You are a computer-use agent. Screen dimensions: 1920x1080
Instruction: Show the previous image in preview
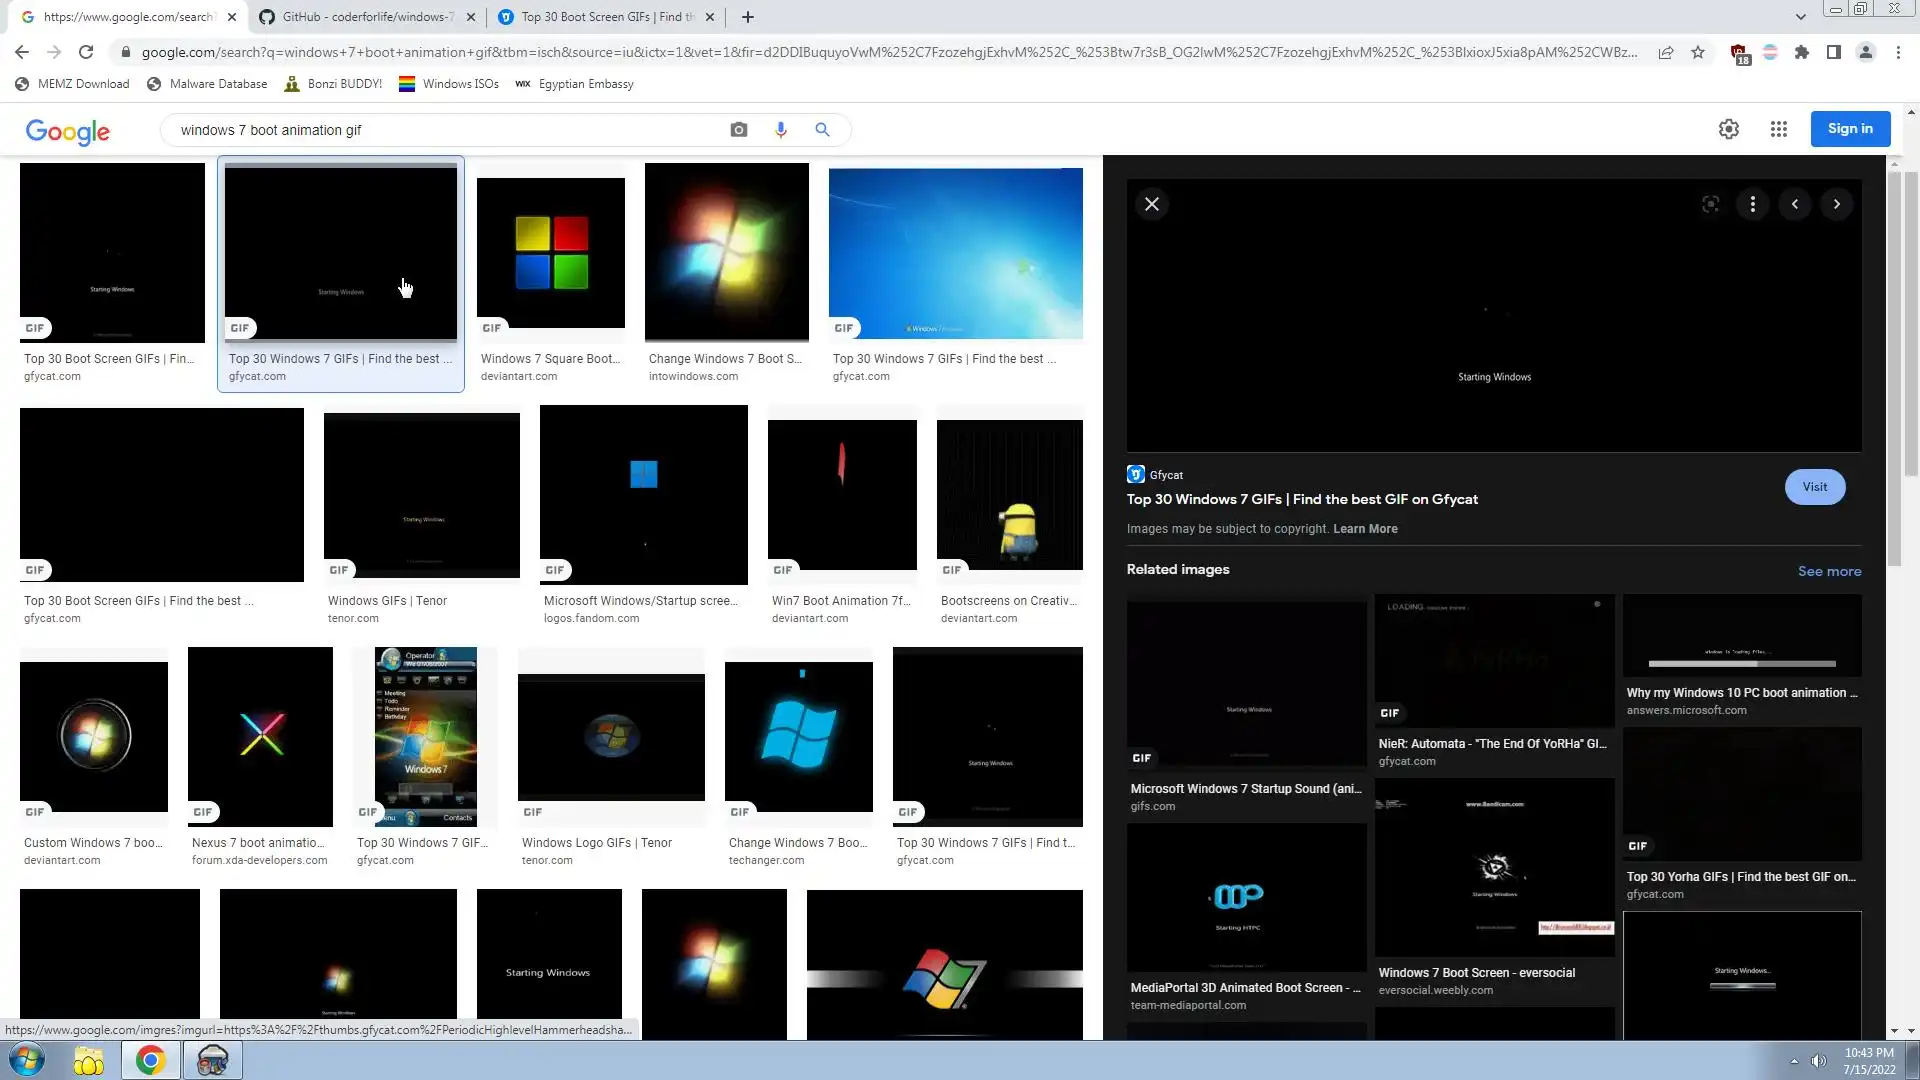pyautogui.click(x=1794, y=204)
